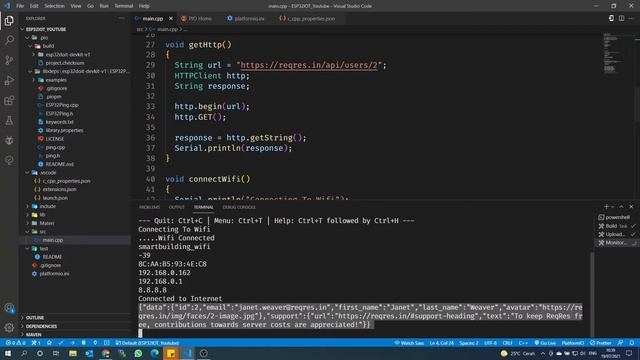640x360 pixels.
Task: Close the terminal panel
Action: click(x=631, y=207)
